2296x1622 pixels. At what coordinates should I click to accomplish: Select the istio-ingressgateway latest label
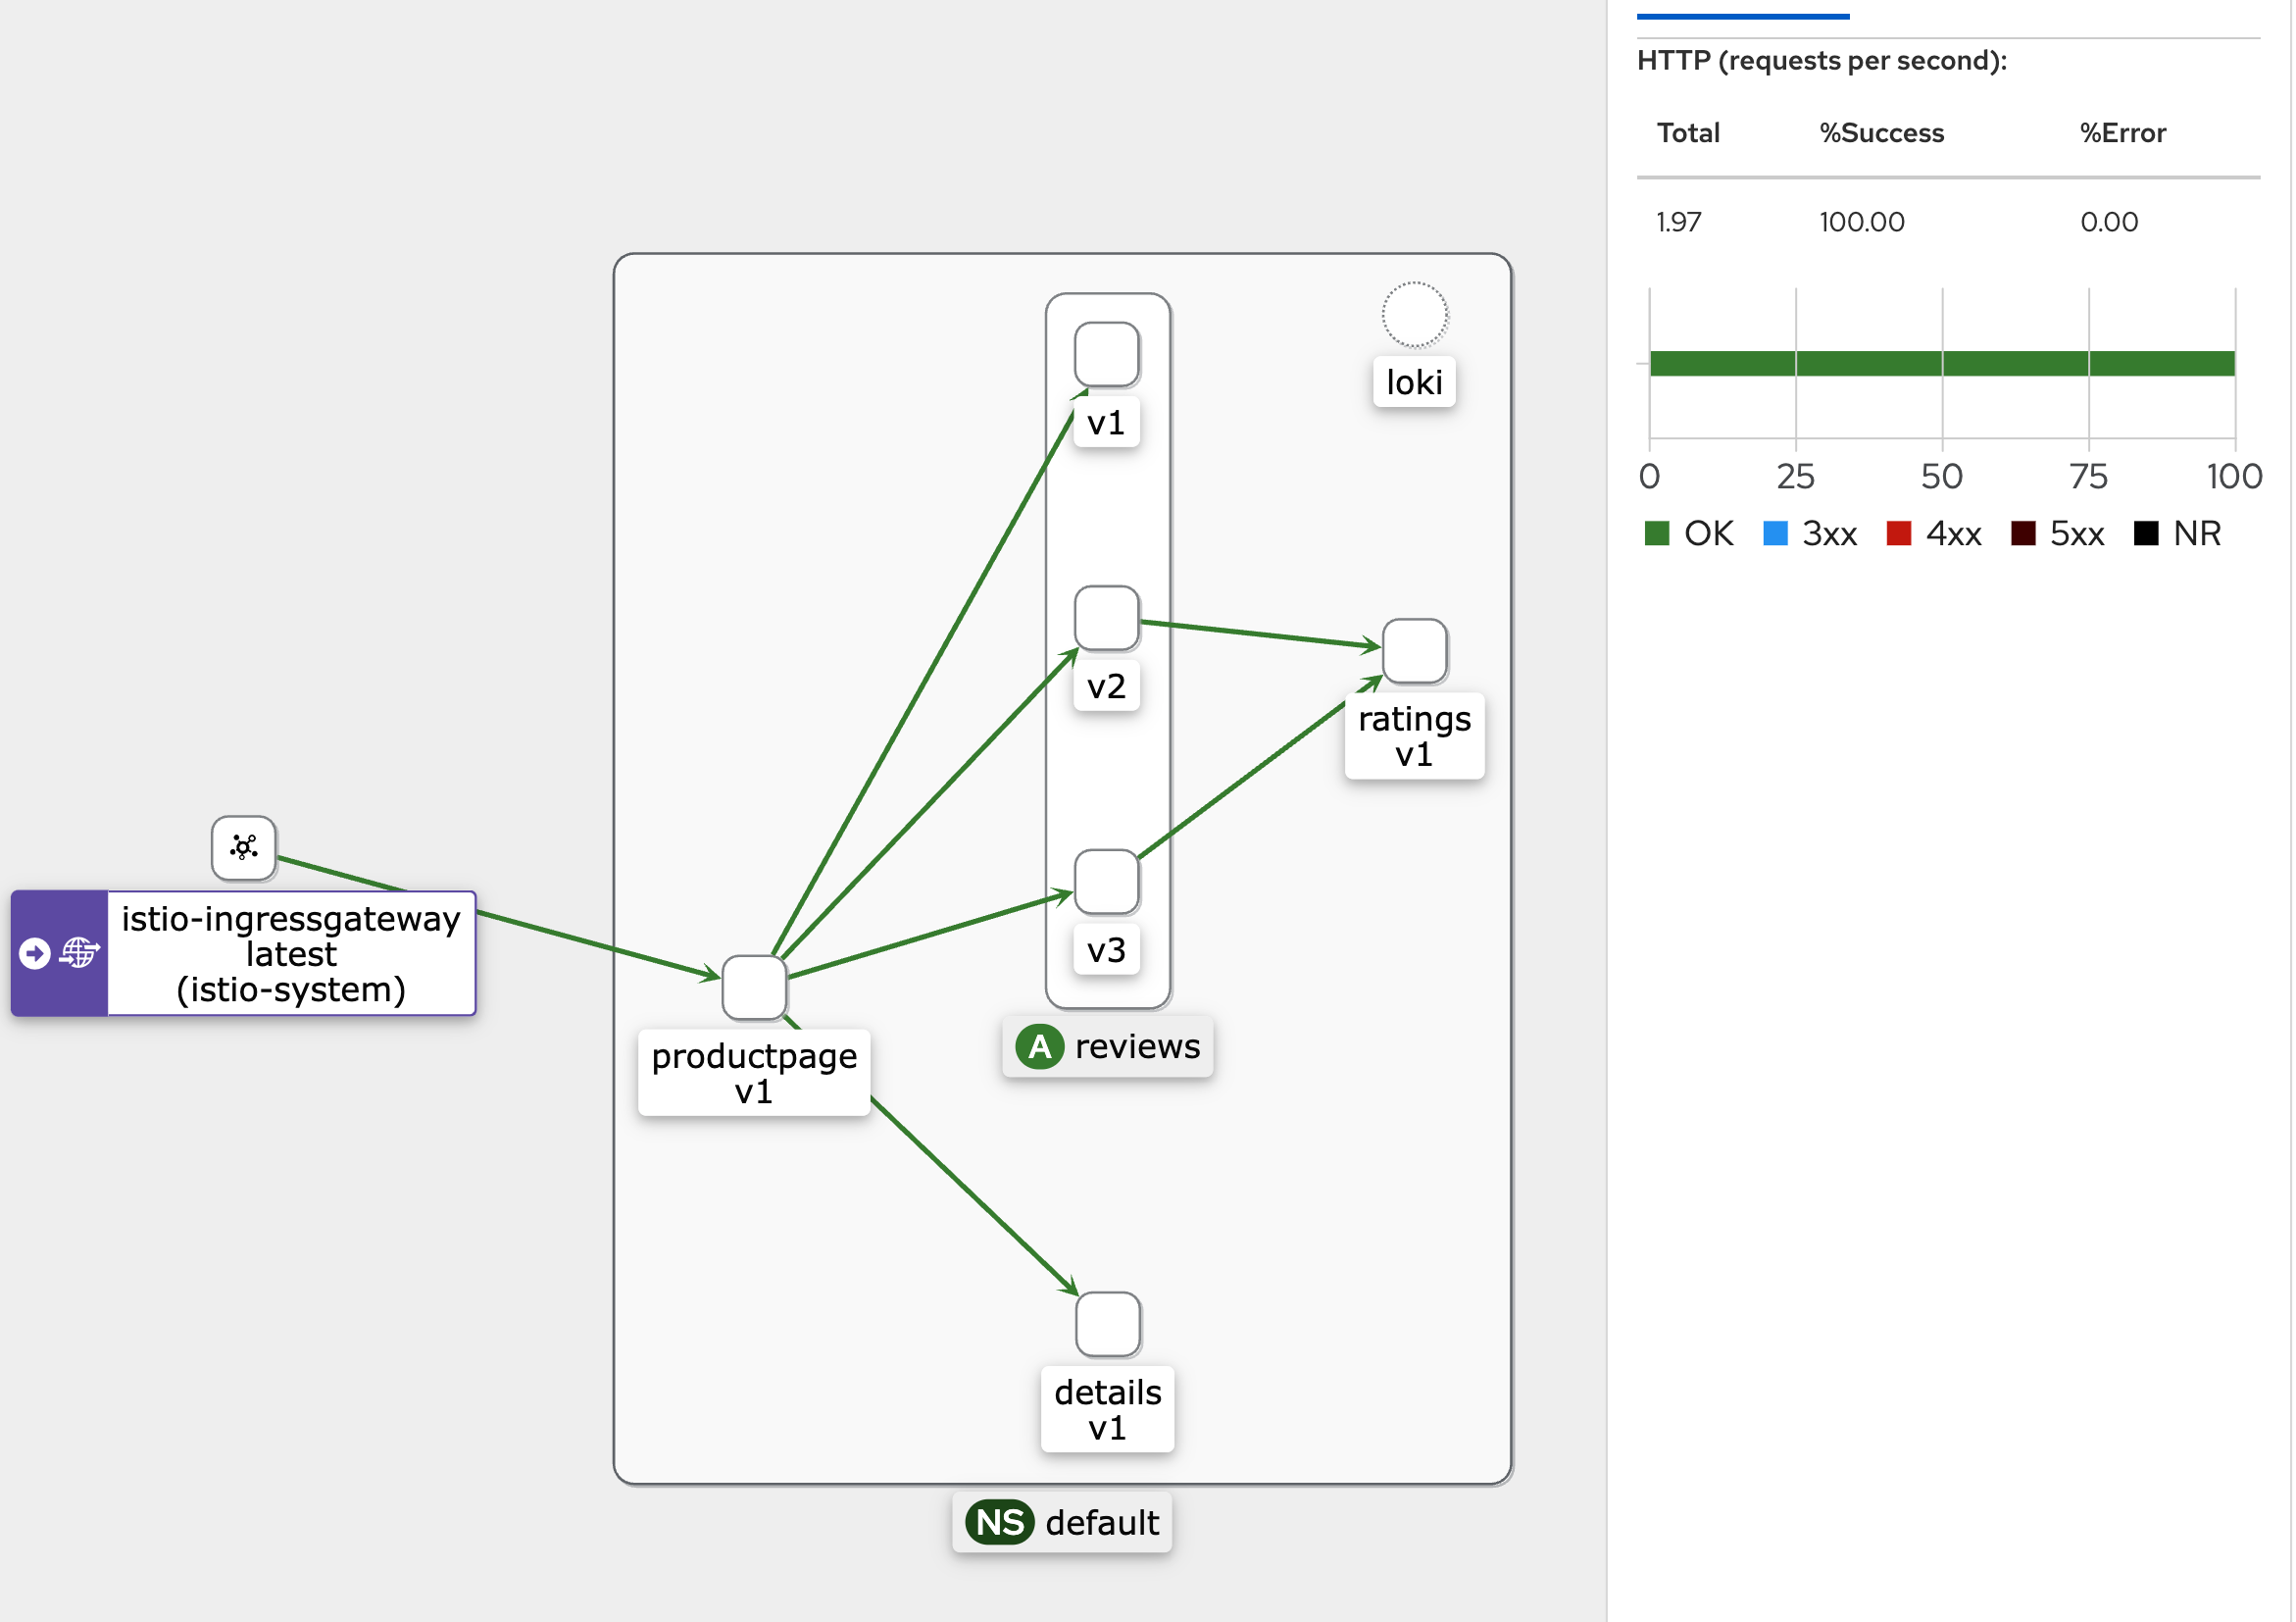point(291,953)
